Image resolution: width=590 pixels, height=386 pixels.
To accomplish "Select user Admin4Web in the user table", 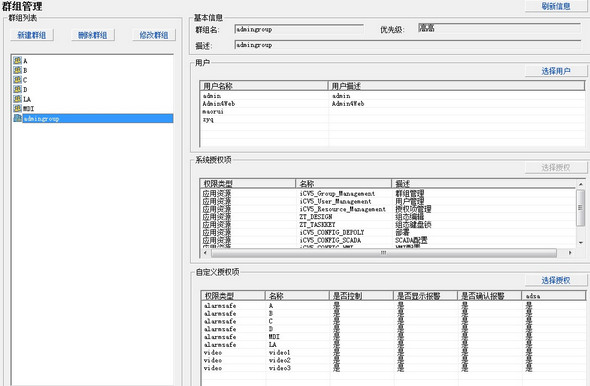I will click(x=392, y=103).
